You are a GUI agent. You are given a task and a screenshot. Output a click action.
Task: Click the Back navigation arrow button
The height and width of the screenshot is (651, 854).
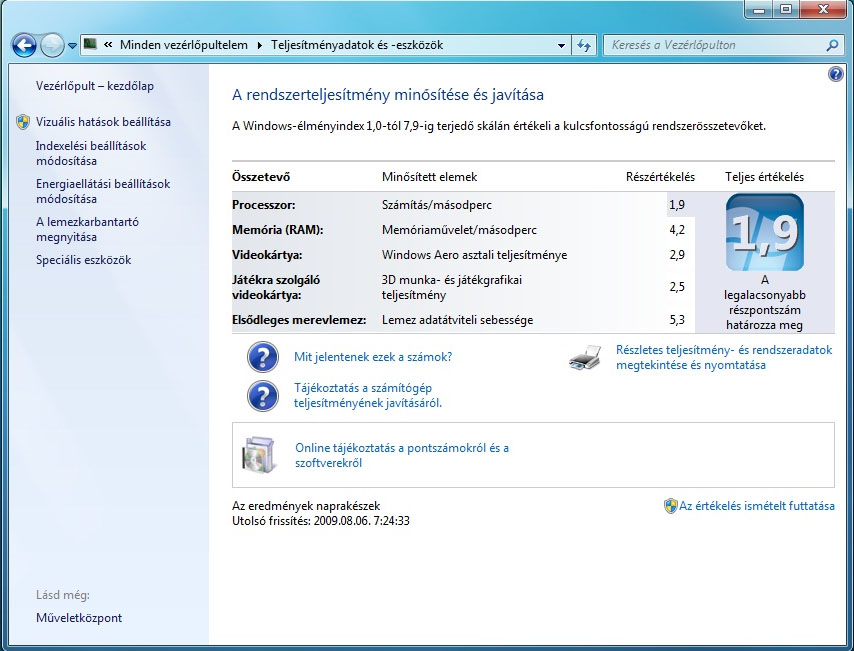24,46
